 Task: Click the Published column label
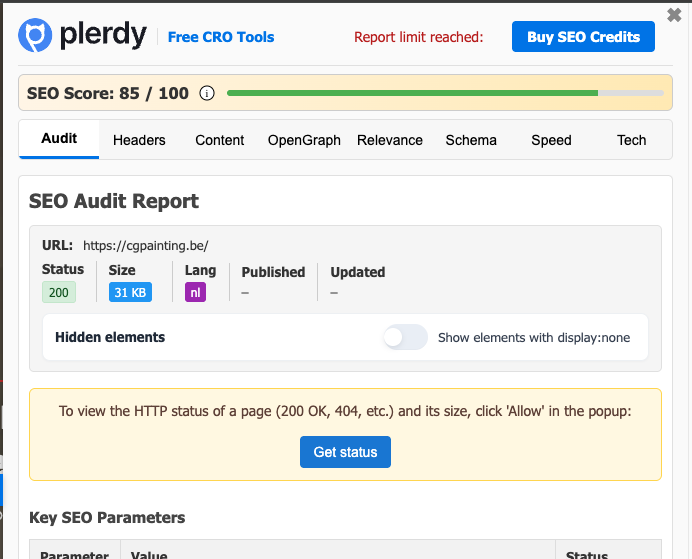tap(273, 272)
